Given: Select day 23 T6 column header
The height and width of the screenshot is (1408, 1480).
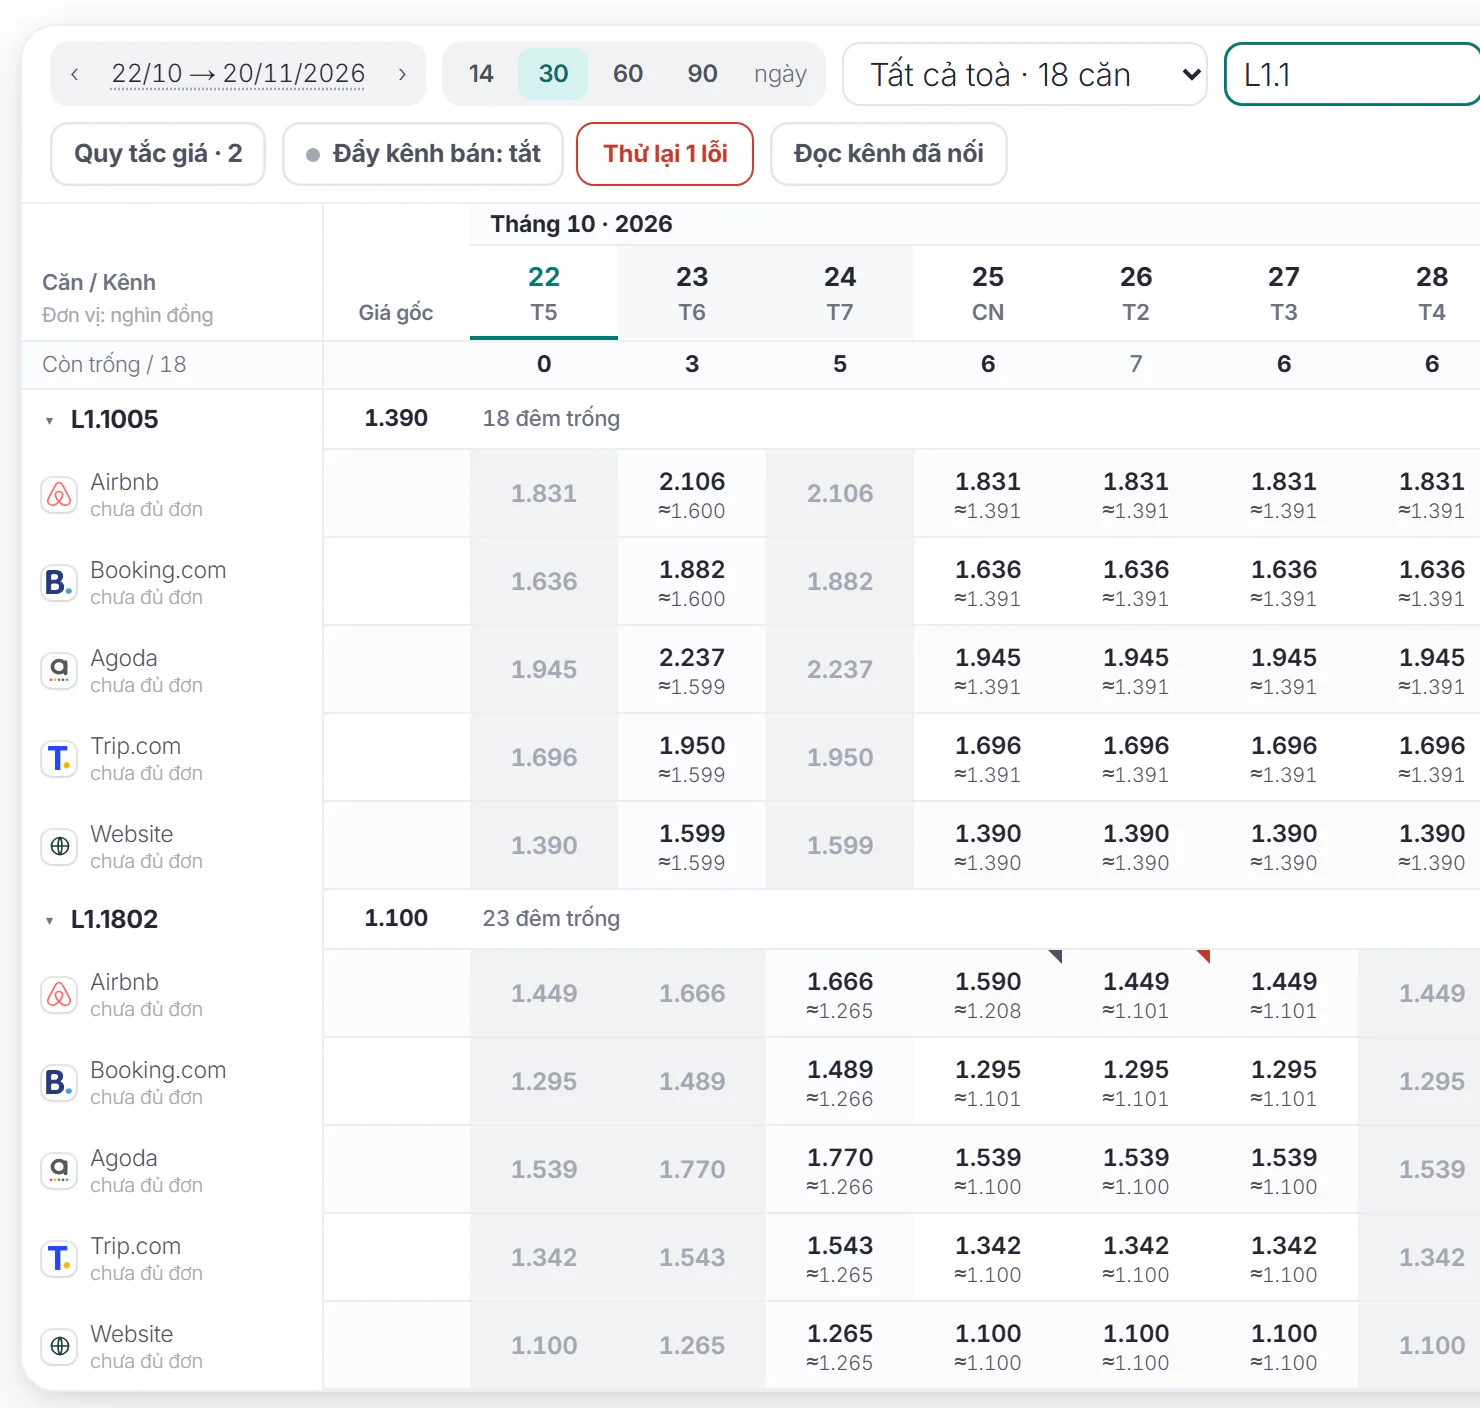Looking at the screenshot, I should 692,293.
